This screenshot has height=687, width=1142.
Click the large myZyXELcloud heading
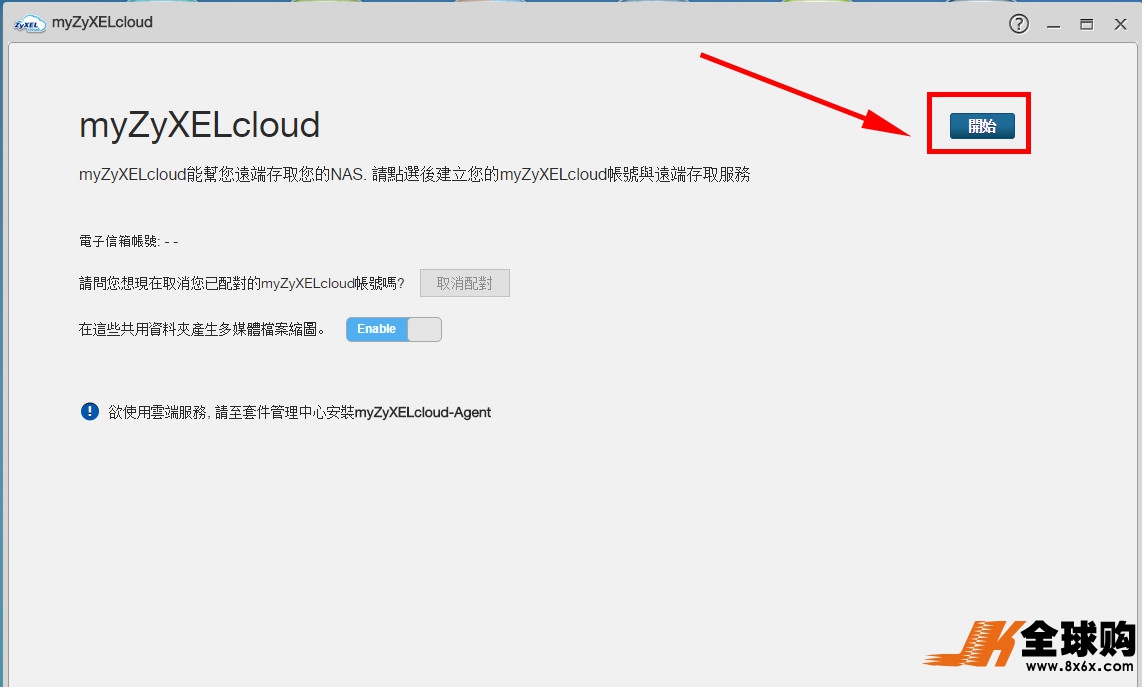(199, 125)
